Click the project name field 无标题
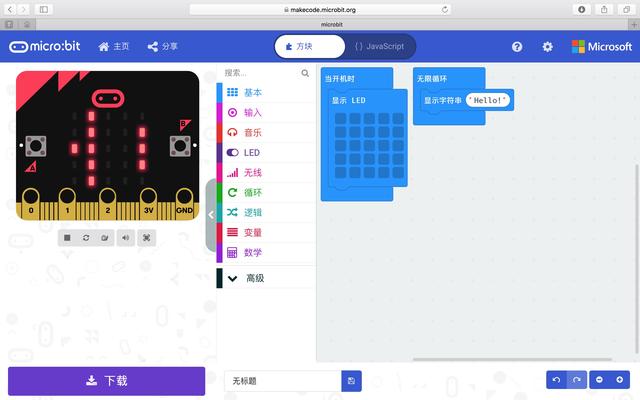The height and width of the screenshot is (400, 640). [283, 381]
